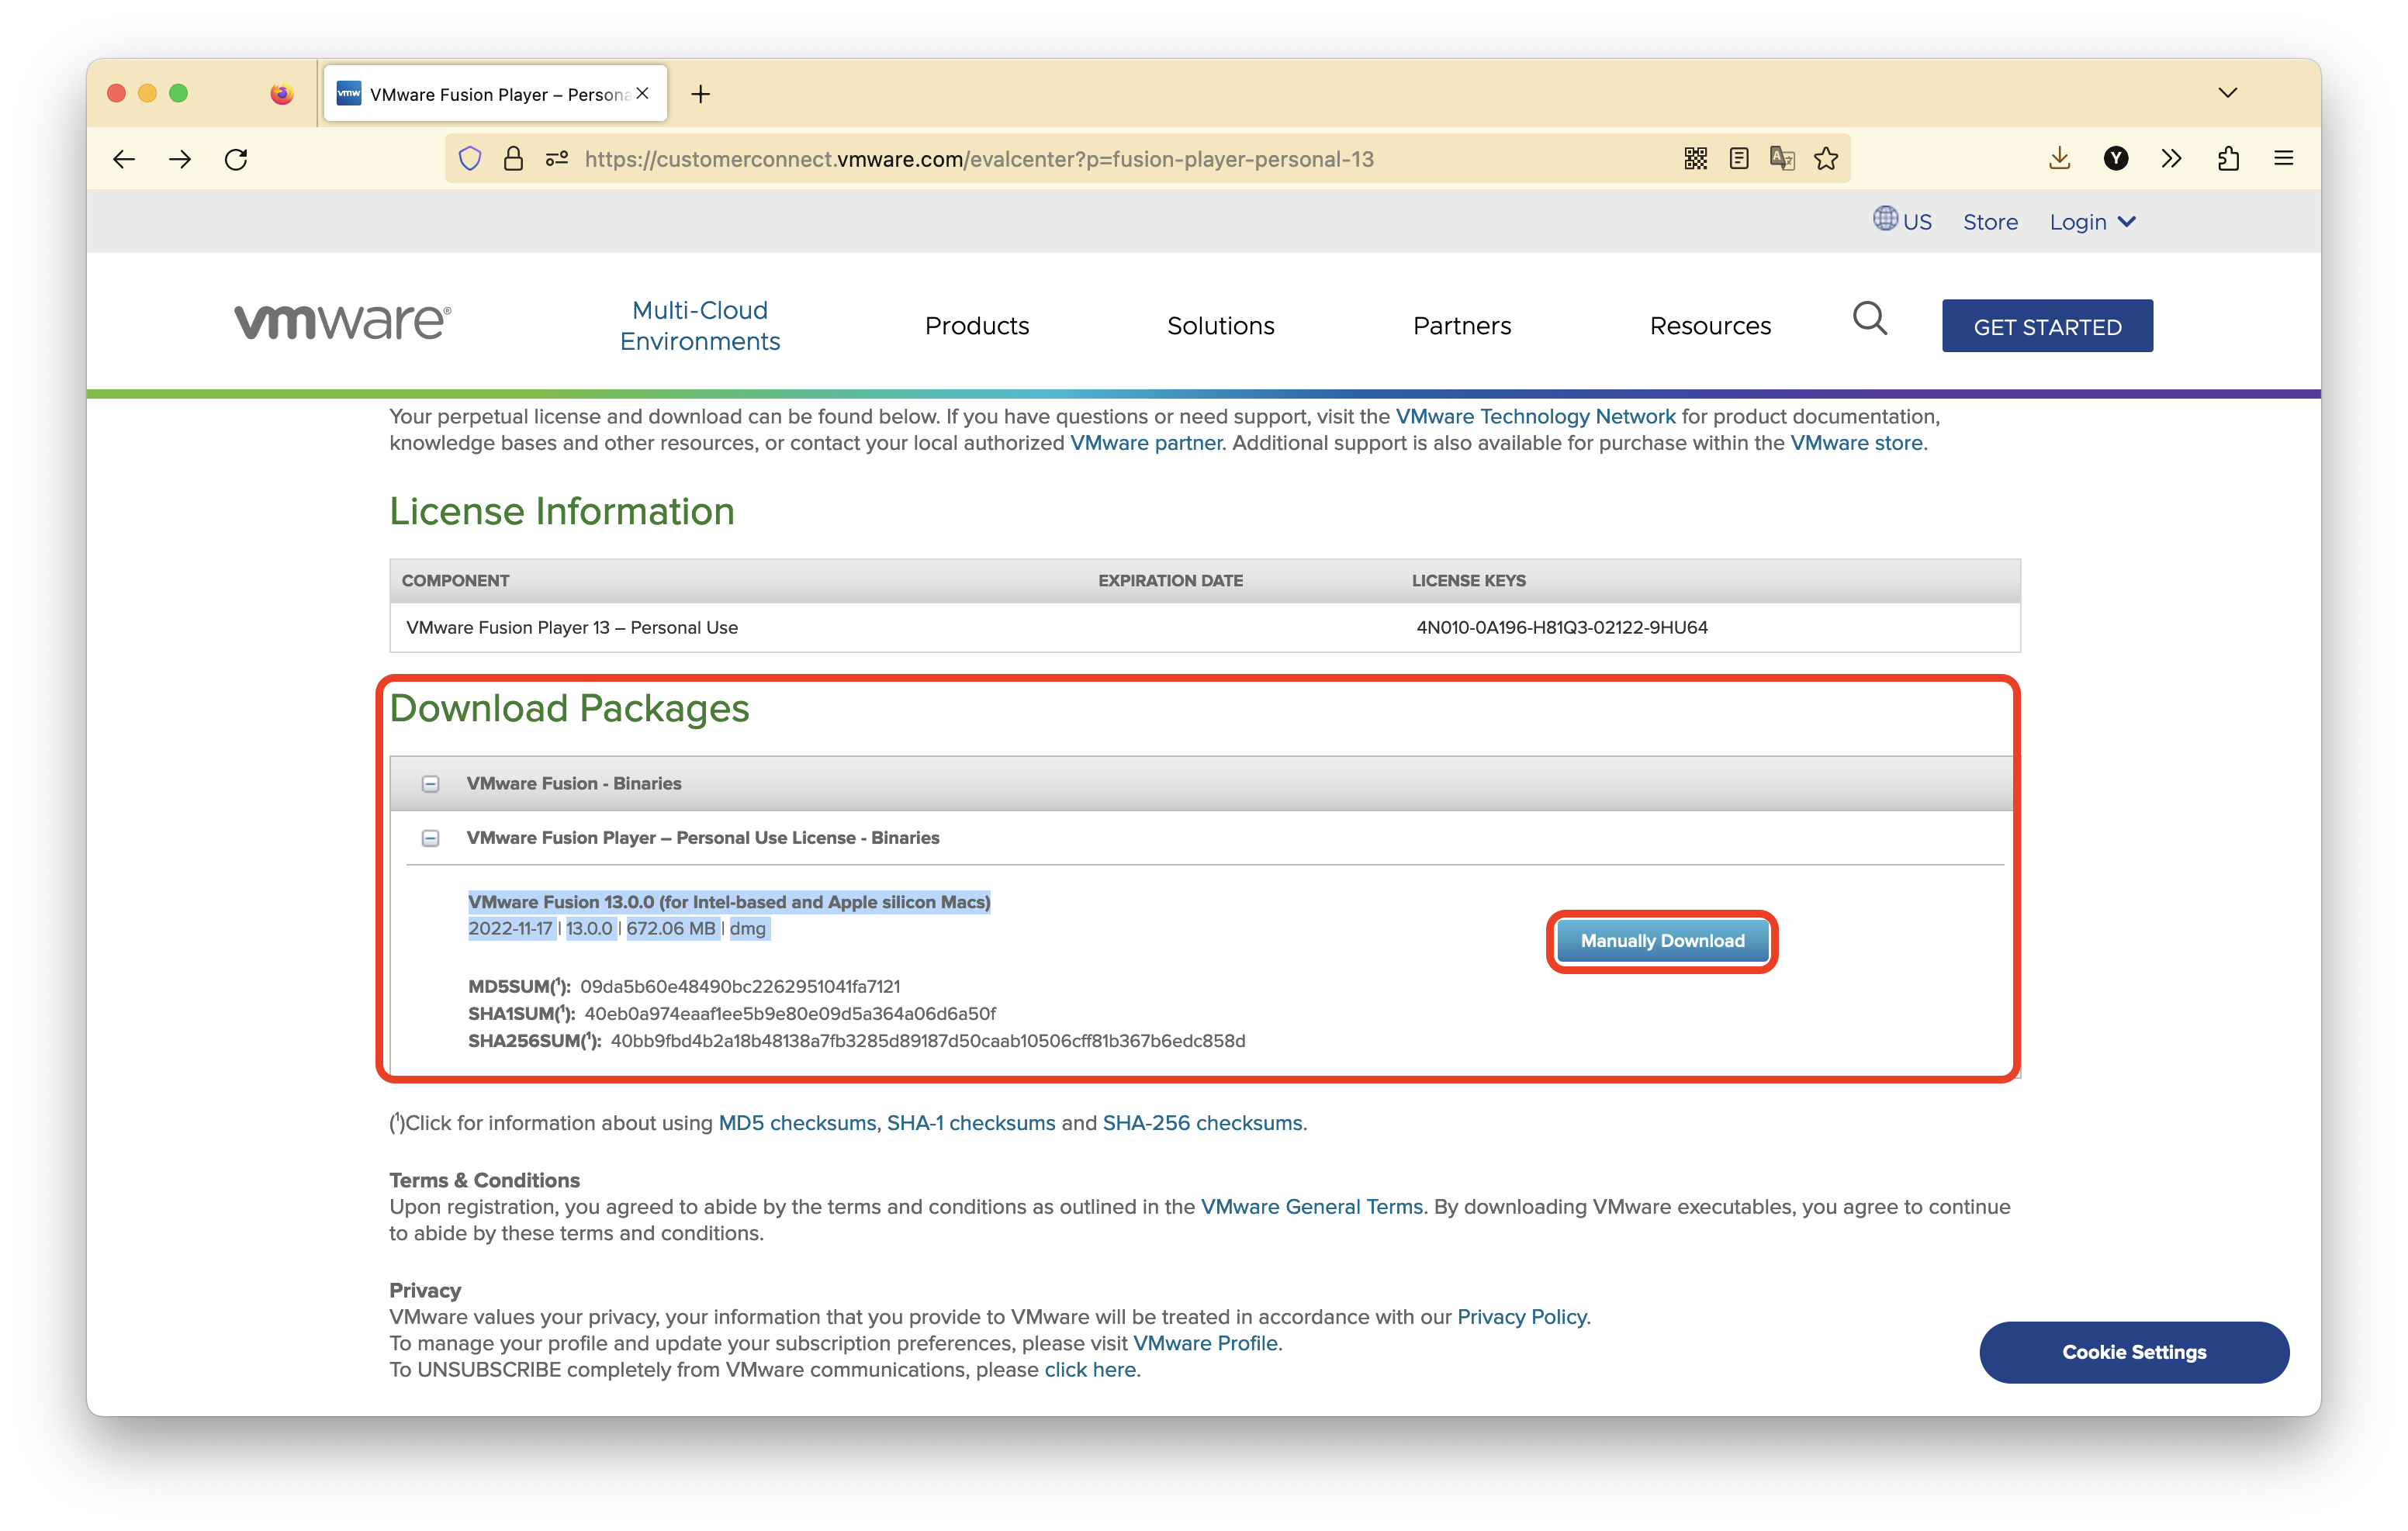Open new browser tab
The width and height of the screenshot is (2408, 1531).
click(x=701, y=94)
